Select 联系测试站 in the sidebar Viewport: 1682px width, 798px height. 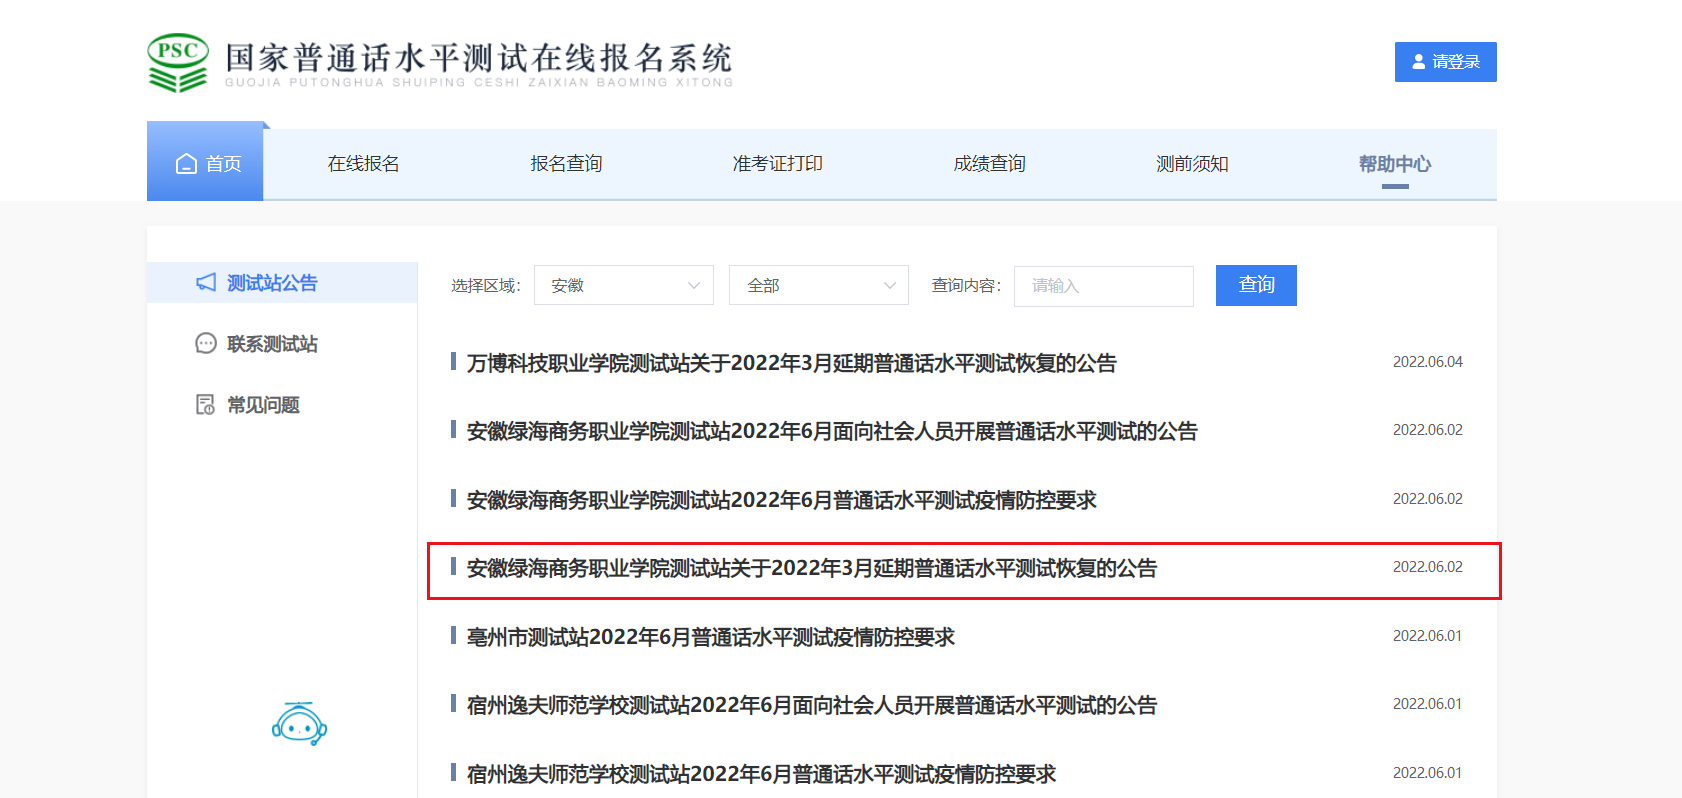(x=272, y=344)
